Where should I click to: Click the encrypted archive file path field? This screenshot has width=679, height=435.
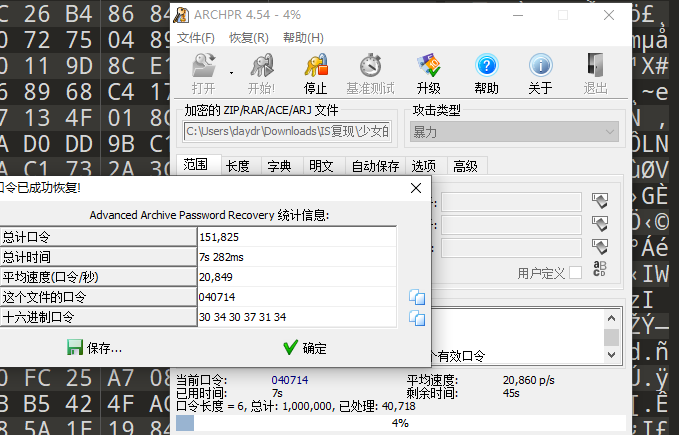click(x=288, y=131)
